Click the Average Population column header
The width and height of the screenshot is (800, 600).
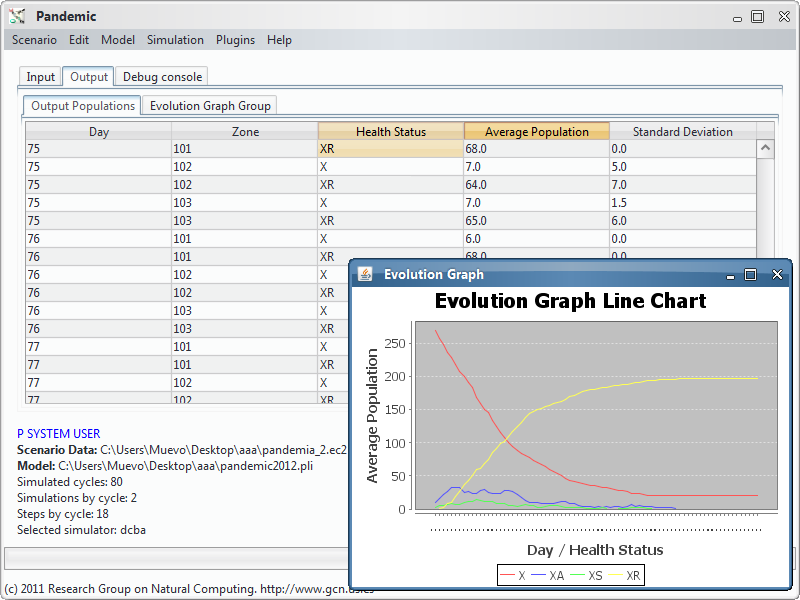click(x=537, y=132)
